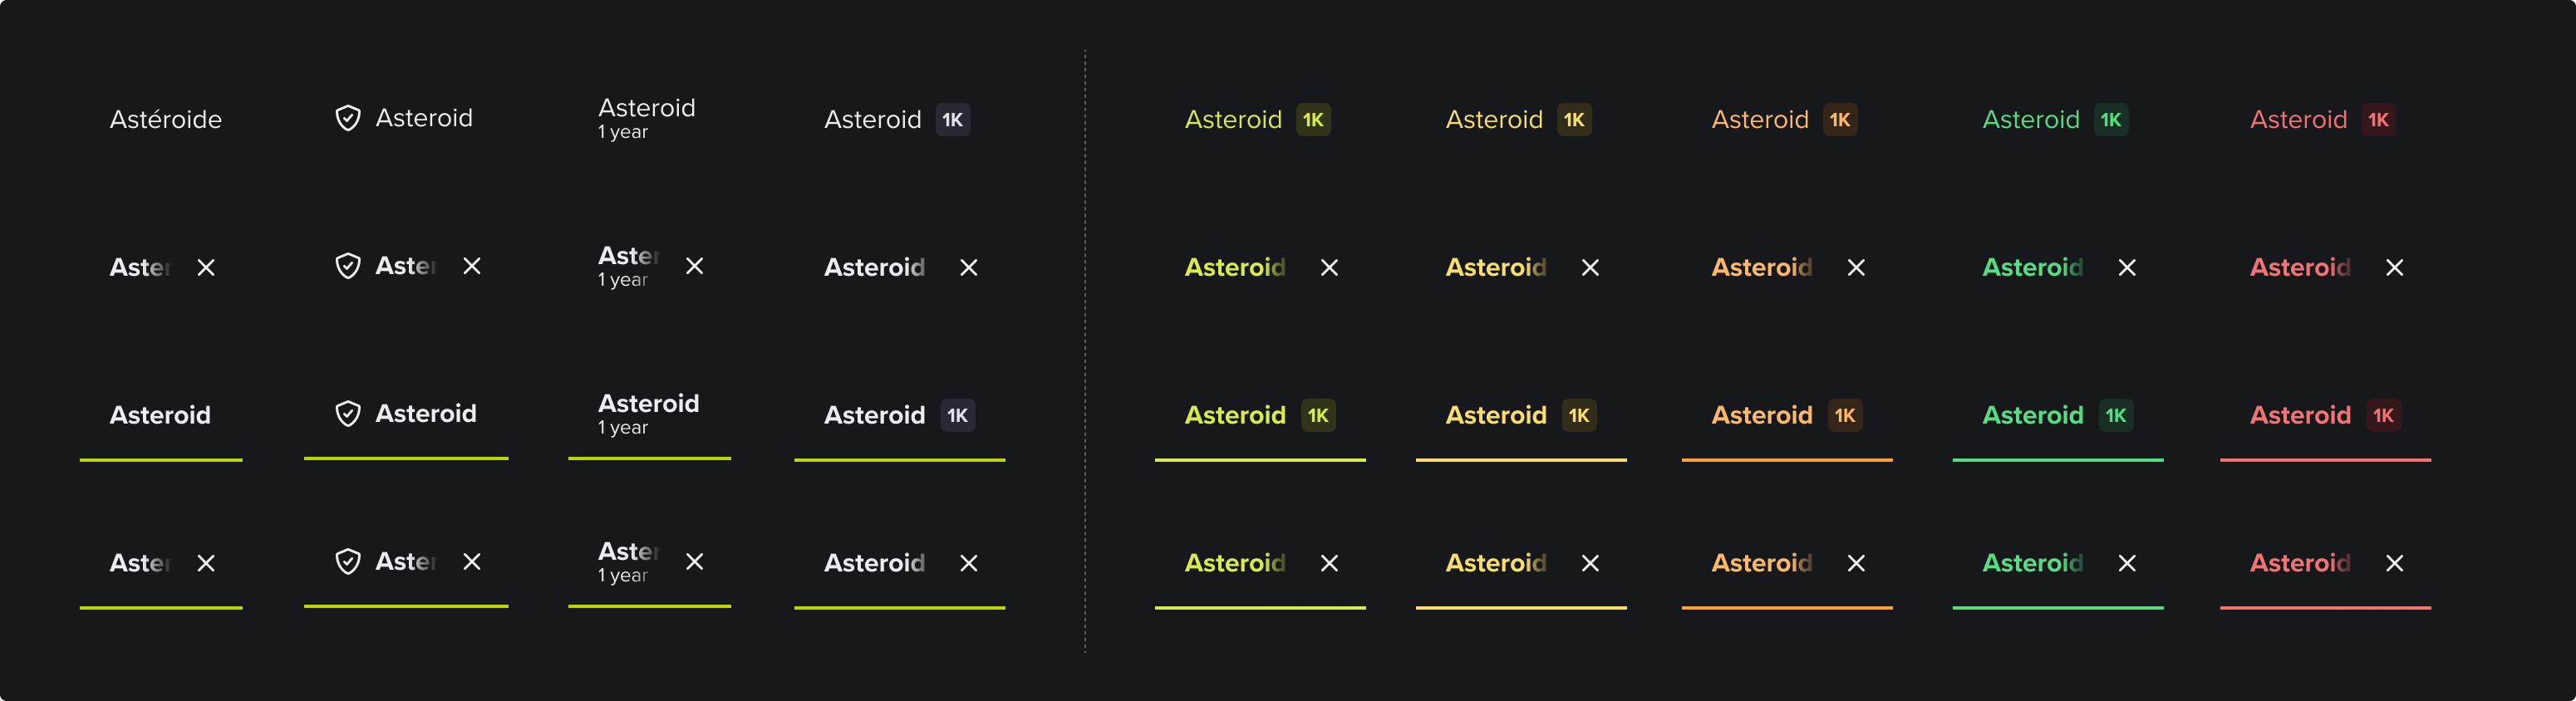Click the 1K badge on the non-bold white Asteroid tab

(x=952, y=120)
